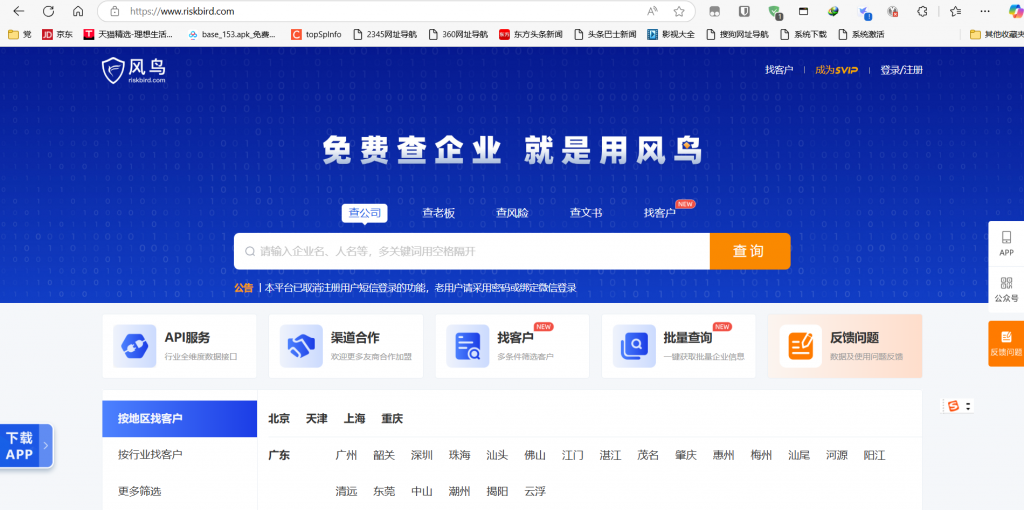
Task: Click the 反馈问题 card icon
Action: pos(800,346)
